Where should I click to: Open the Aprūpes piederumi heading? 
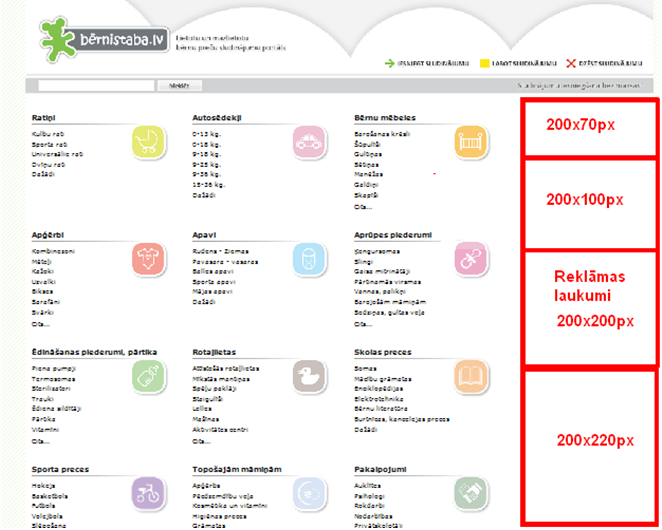tap(393, 235)
